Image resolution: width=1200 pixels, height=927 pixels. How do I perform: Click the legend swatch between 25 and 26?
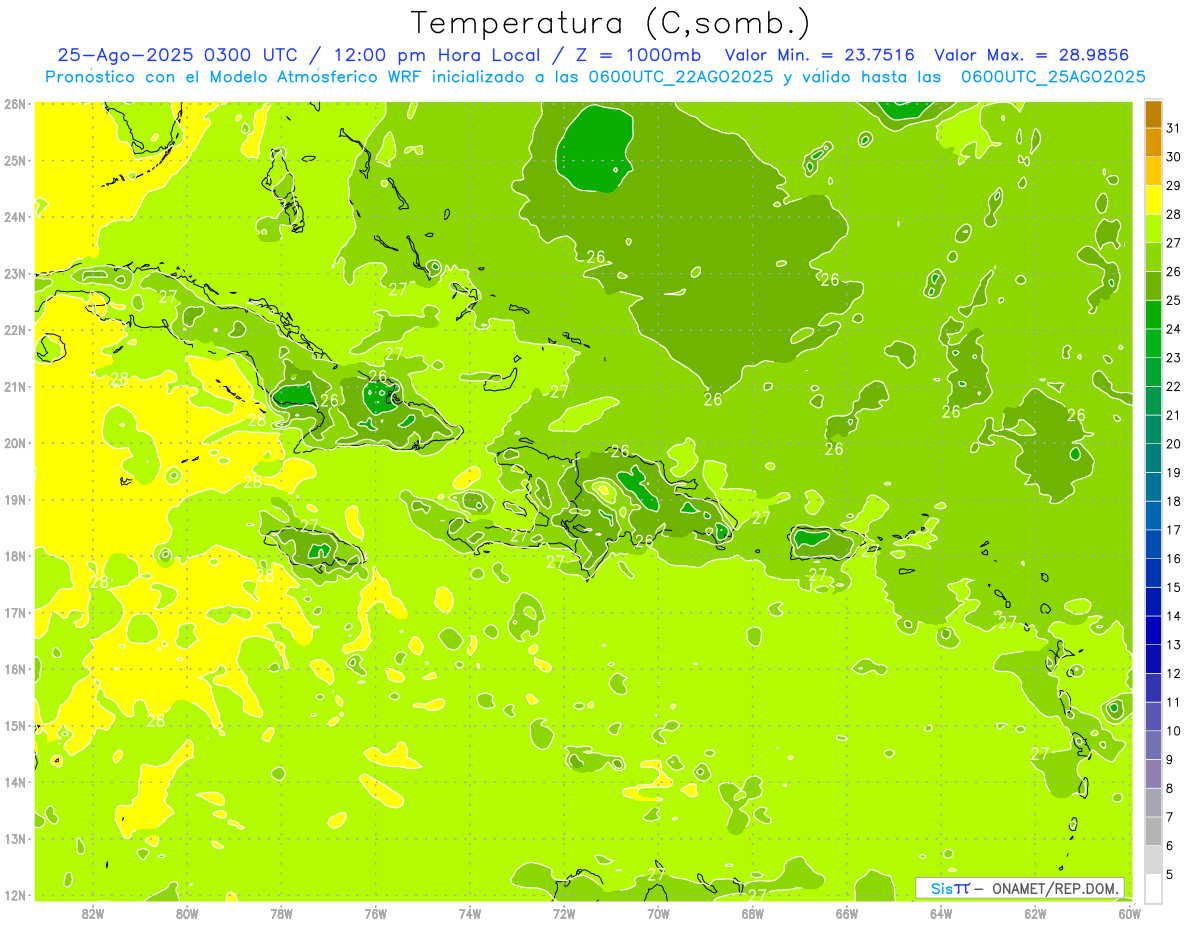coord(1153,286)
